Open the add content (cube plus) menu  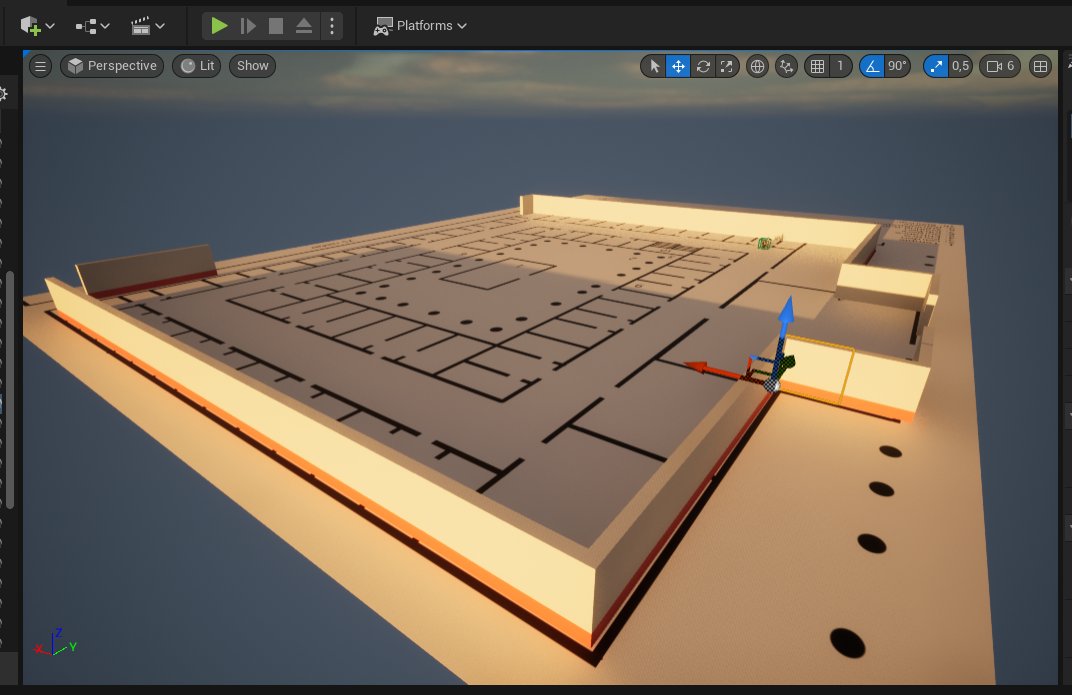pos(37,26)
